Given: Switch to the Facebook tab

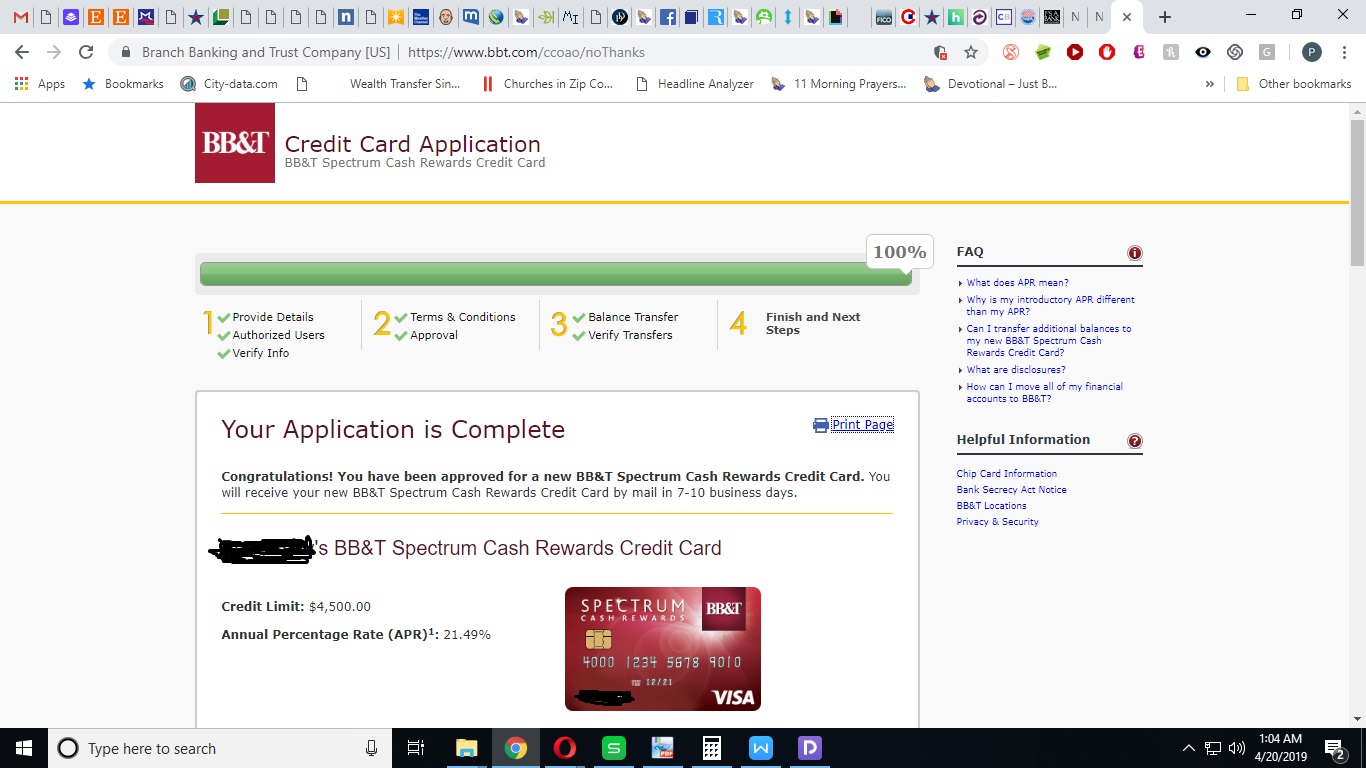Looking at the screenshot, I should point(667,17).
